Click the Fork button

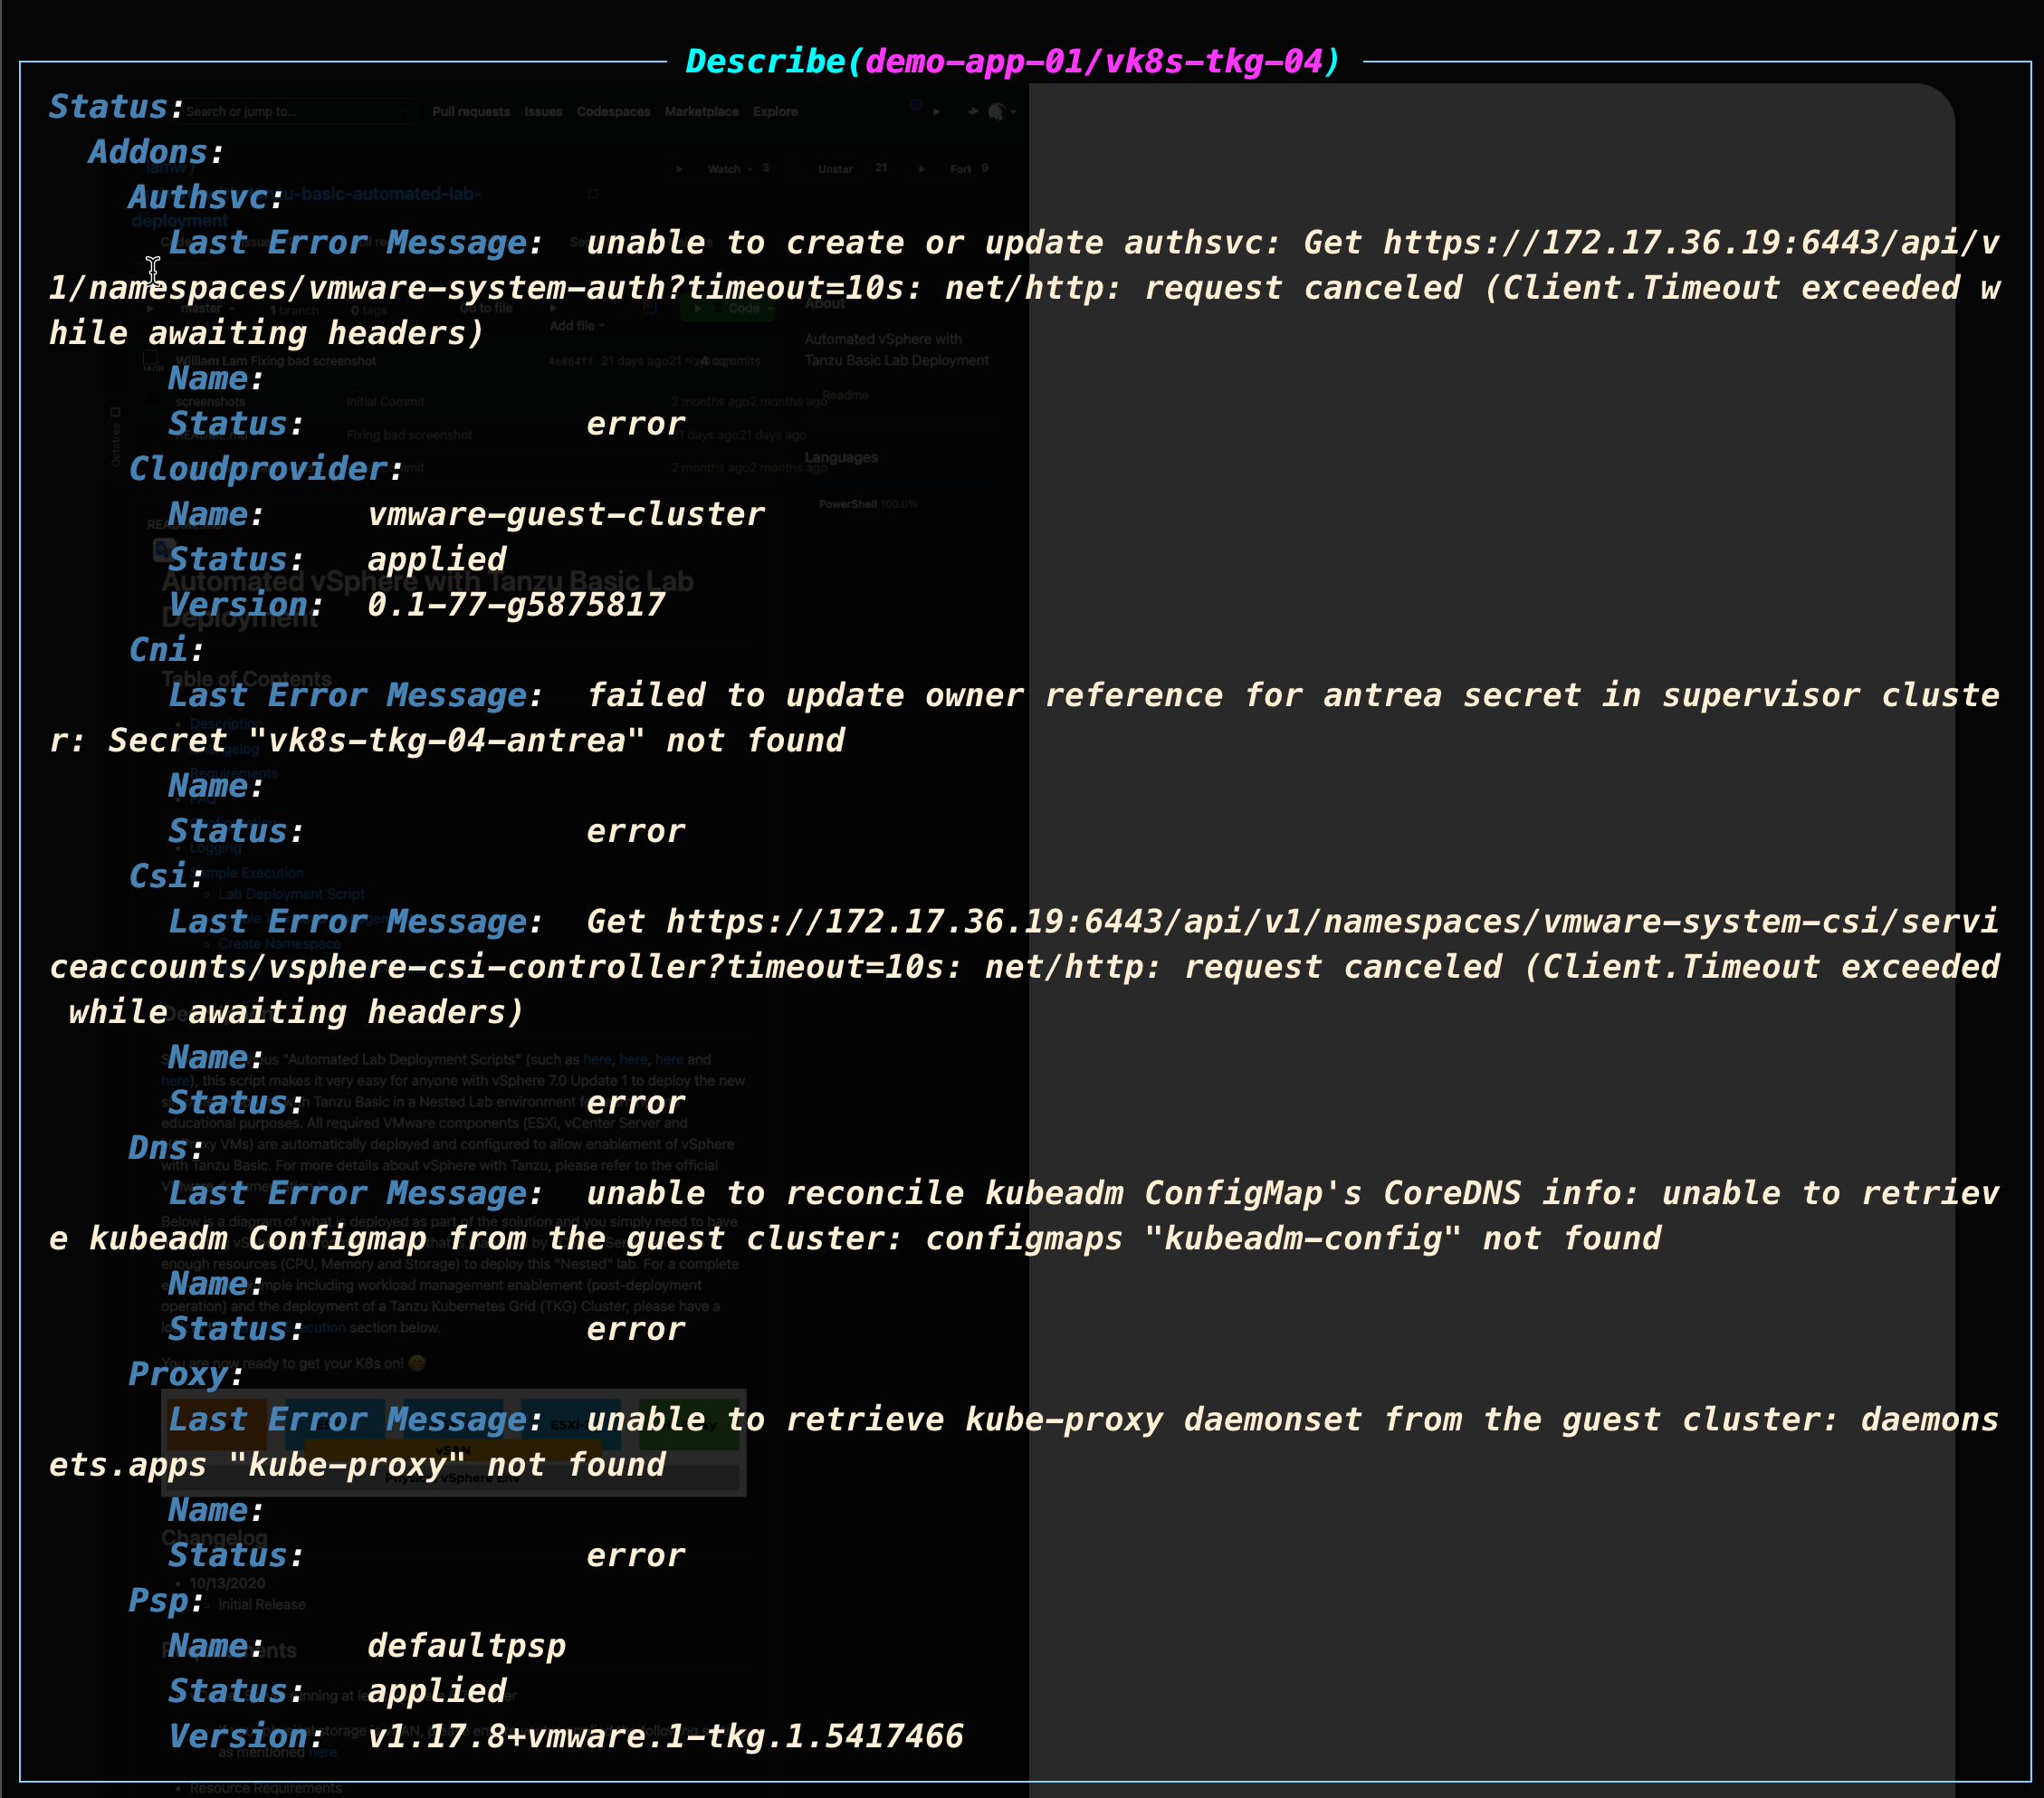[x=960, y=169]
